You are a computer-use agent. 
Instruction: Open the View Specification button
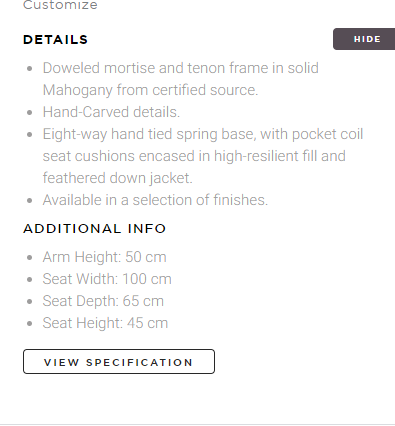119,362
